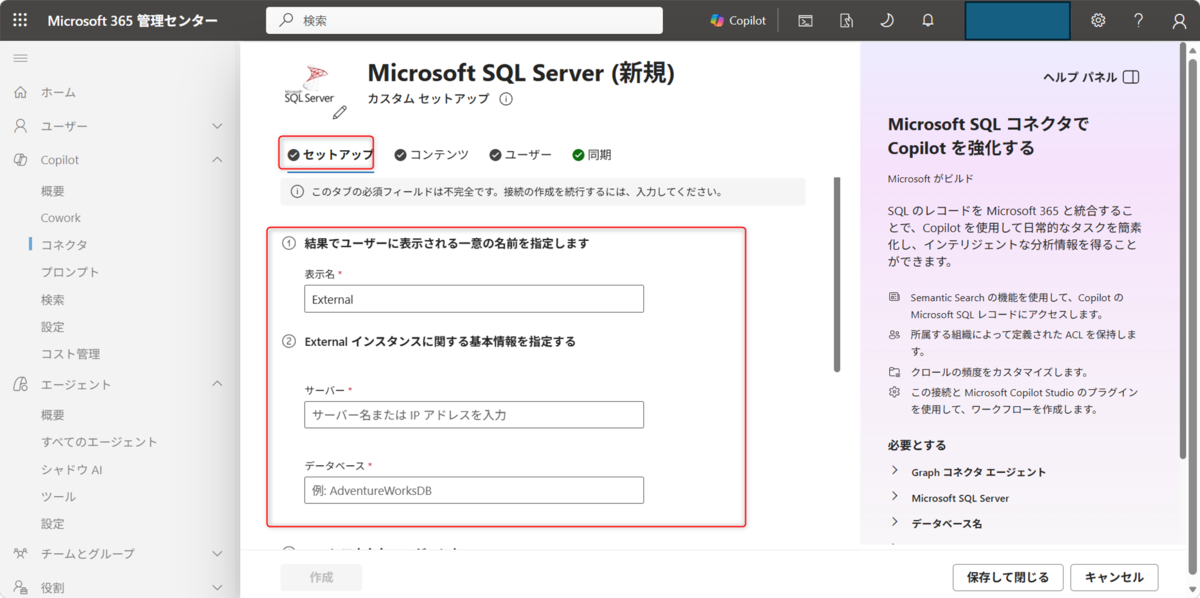Click the '必要とする' heading
This screenshot has width=1200, height=598.
(x=917, y=445)
